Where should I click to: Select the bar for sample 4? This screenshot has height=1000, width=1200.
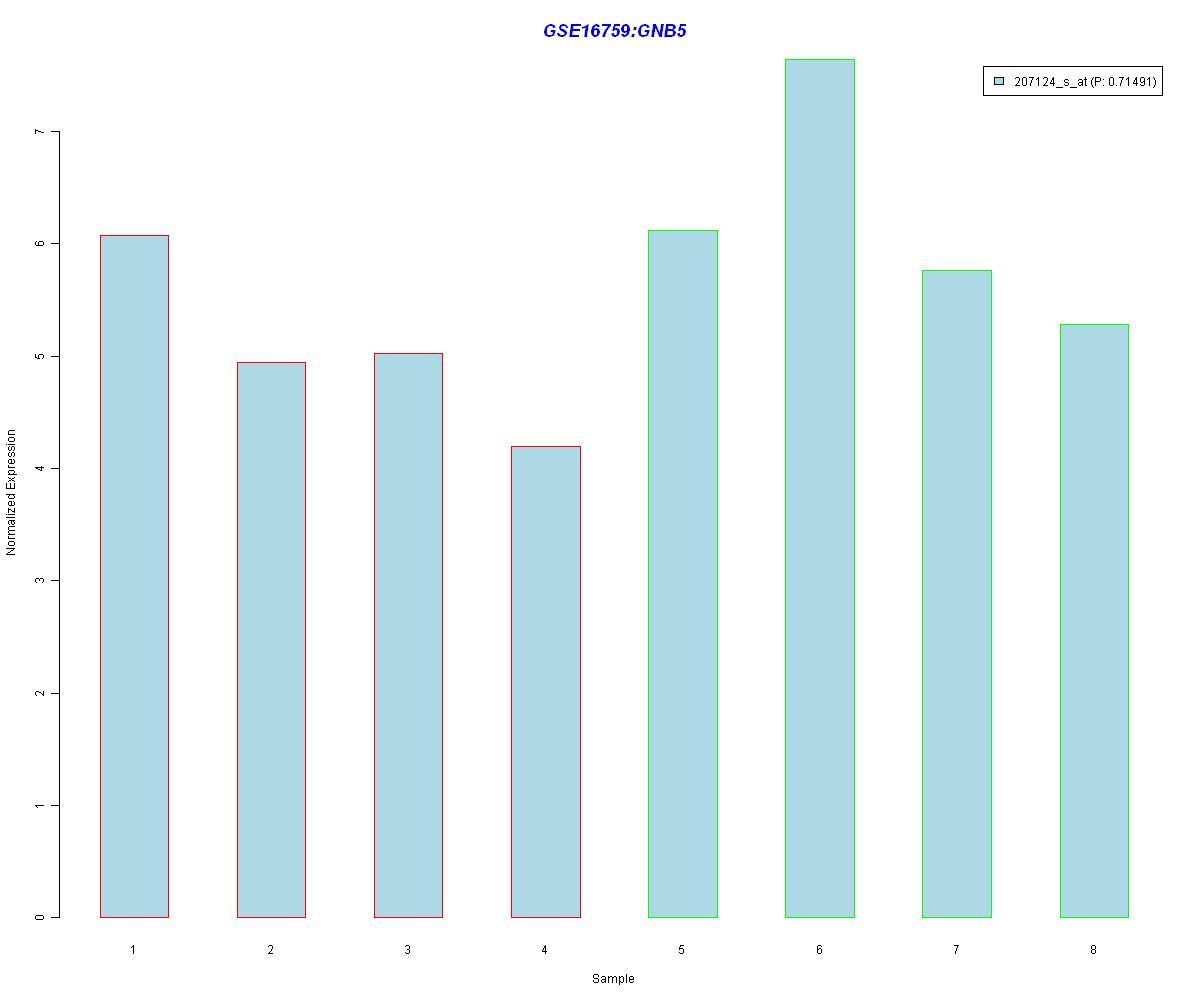tap(545, 682)
